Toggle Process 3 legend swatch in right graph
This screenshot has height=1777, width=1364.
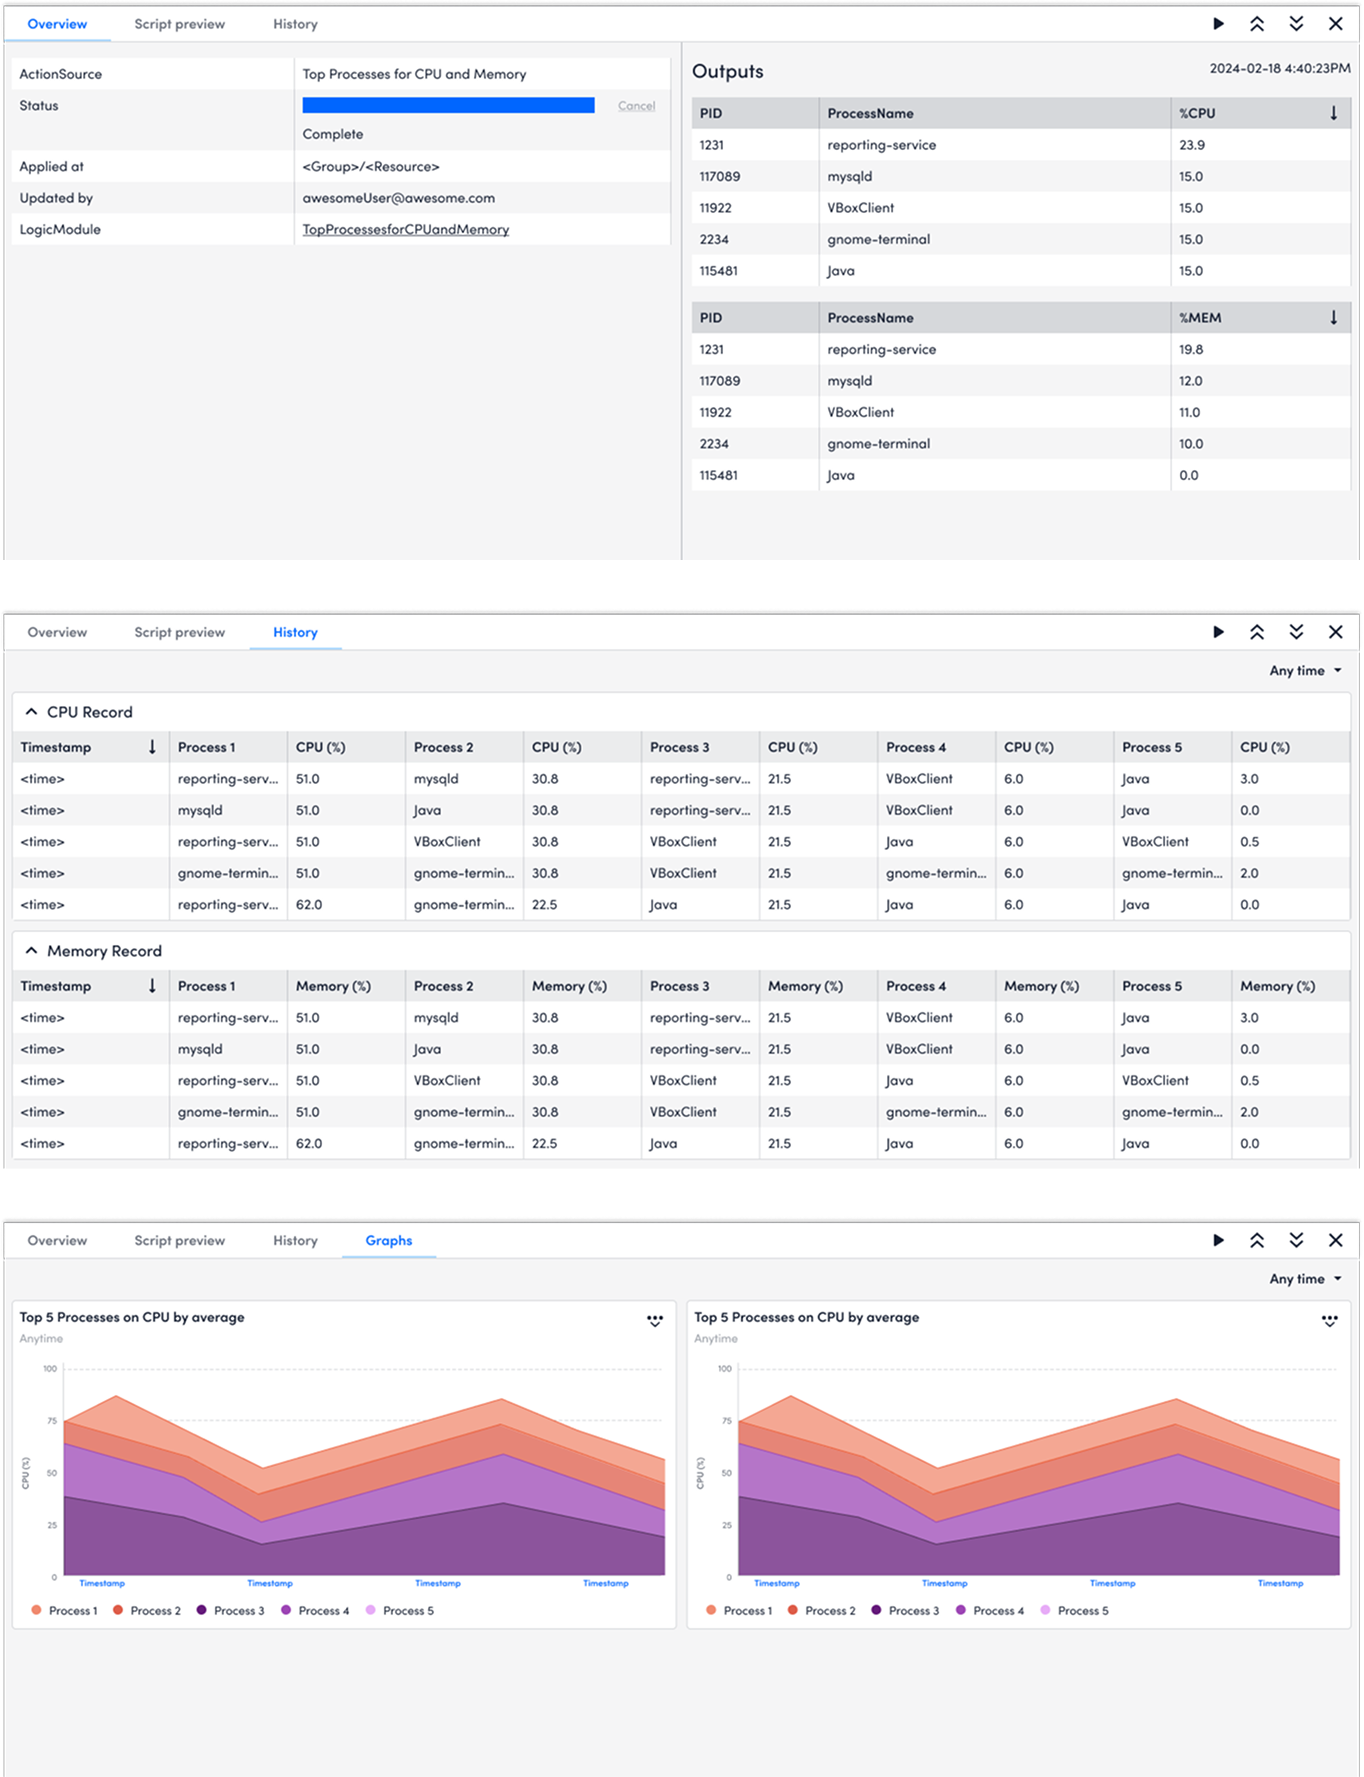tap(876, 1610)
